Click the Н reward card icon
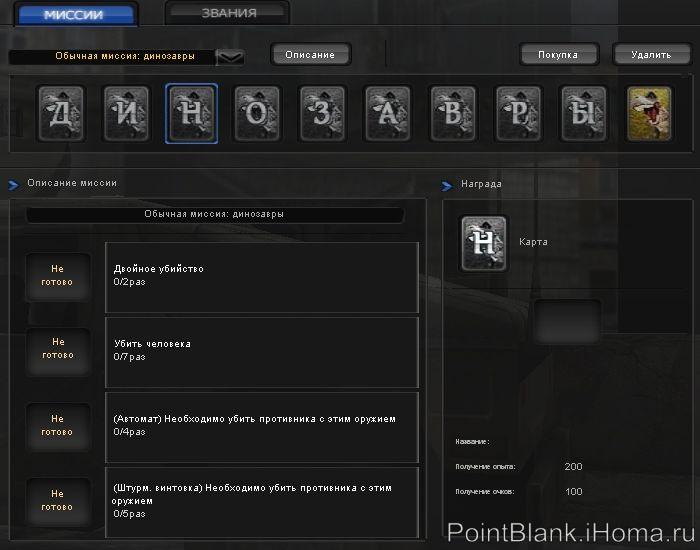Viewport: 700px width, 550px height. [x=484, y=243]
